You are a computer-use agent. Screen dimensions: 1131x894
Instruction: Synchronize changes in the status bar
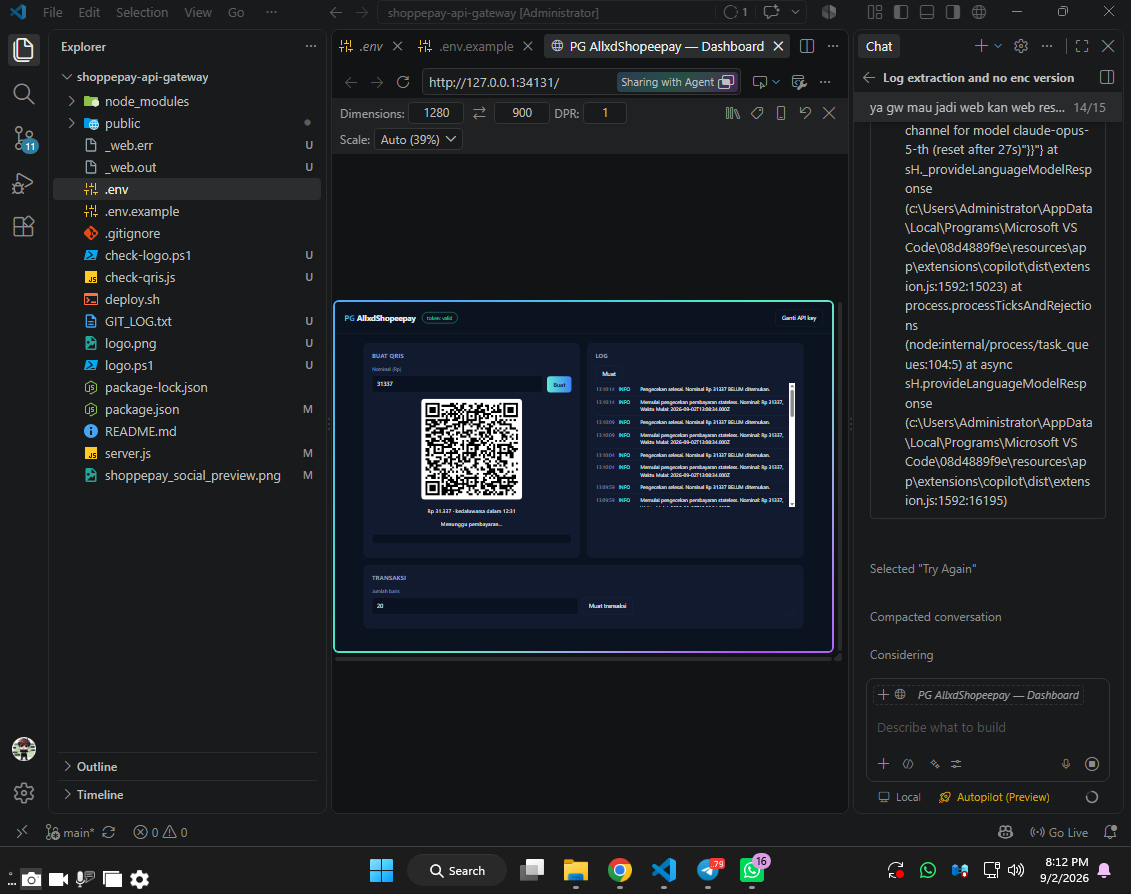[109, 833]
